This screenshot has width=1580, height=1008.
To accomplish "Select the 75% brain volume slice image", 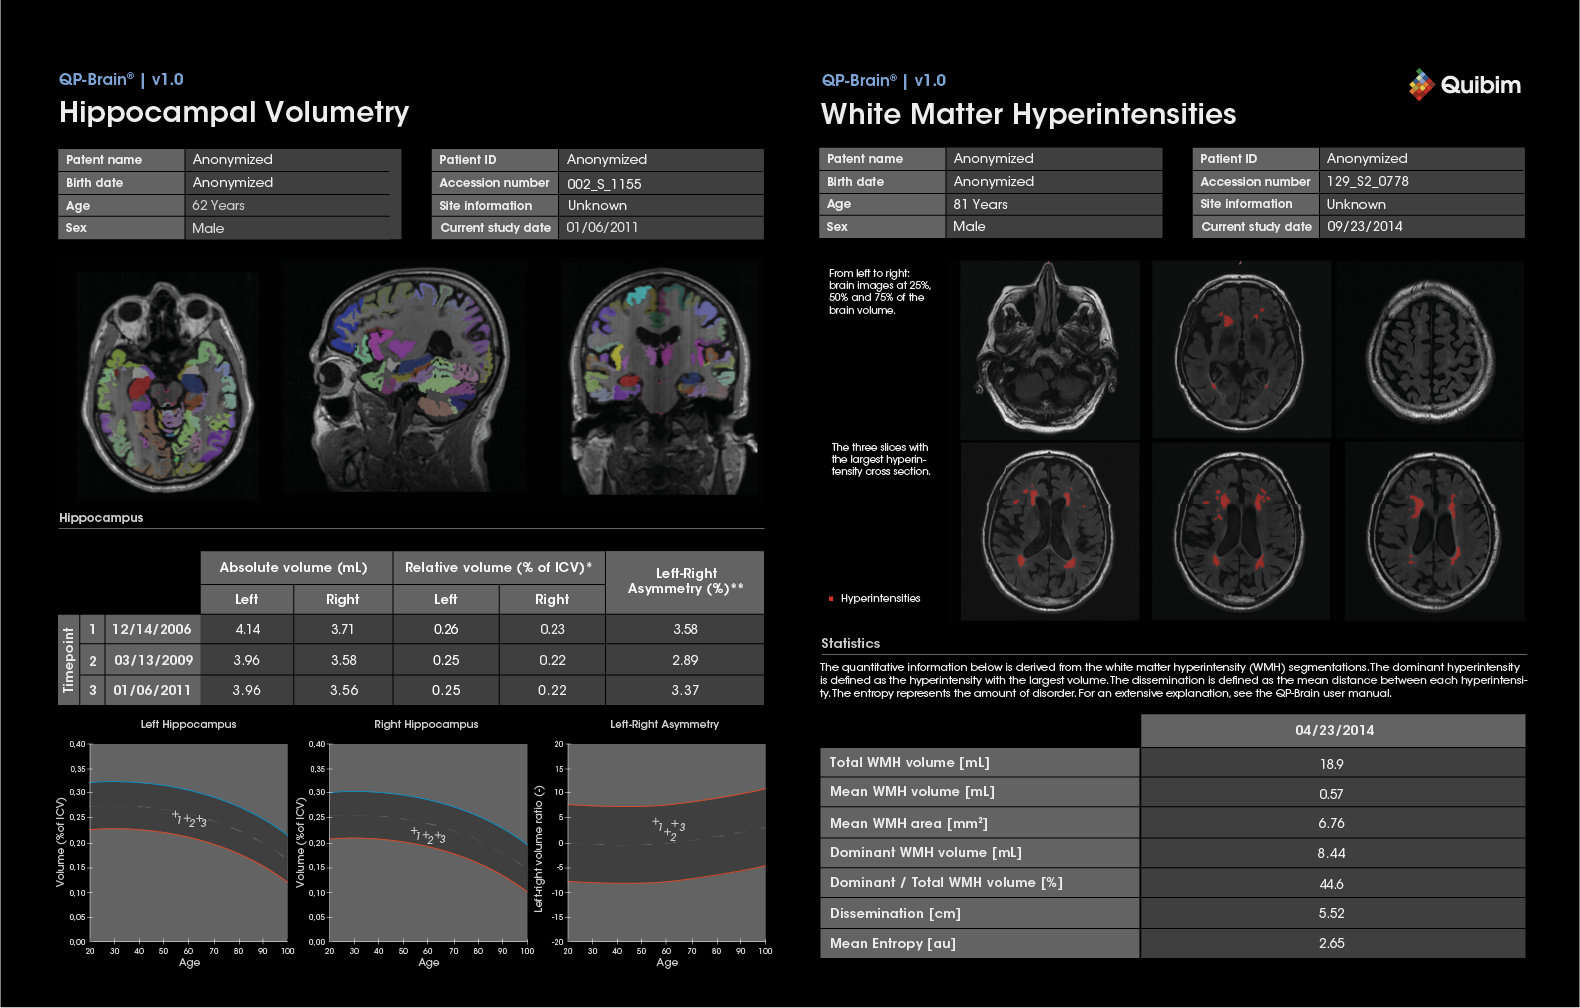I will (1432, 349).
